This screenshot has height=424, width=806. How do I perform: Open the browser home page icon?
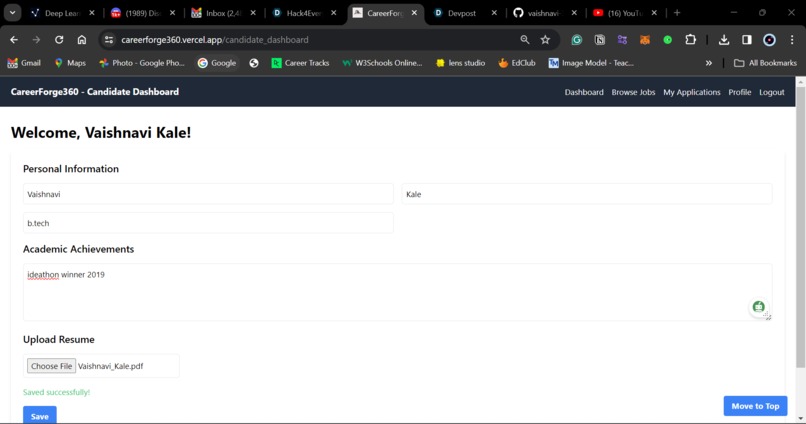point(82,40)
